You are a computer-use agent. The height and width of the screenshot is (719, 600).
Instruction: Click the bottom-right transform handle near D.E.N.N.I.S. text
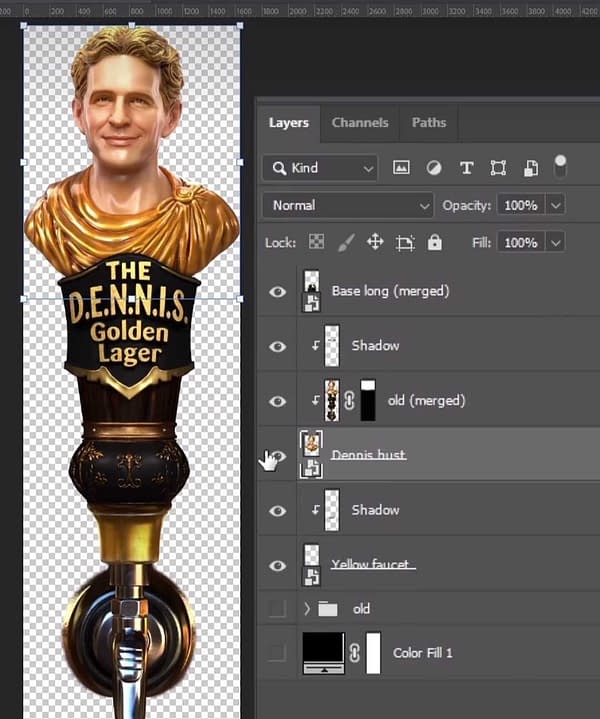point(240,299)
